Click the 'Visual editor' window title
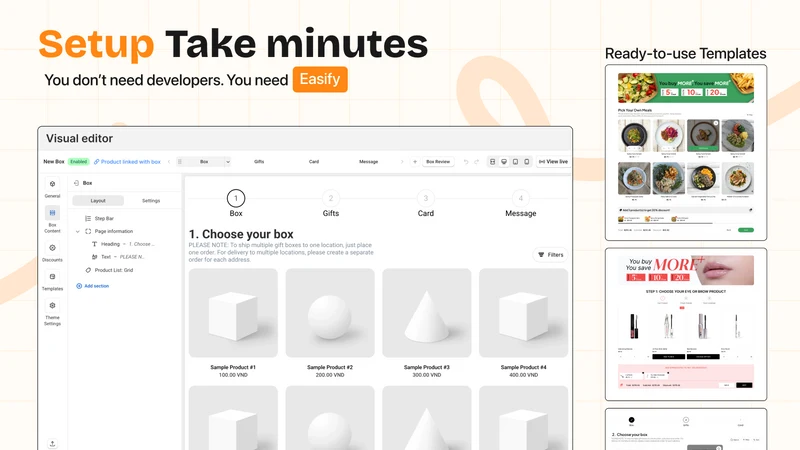 click(80, 138)
